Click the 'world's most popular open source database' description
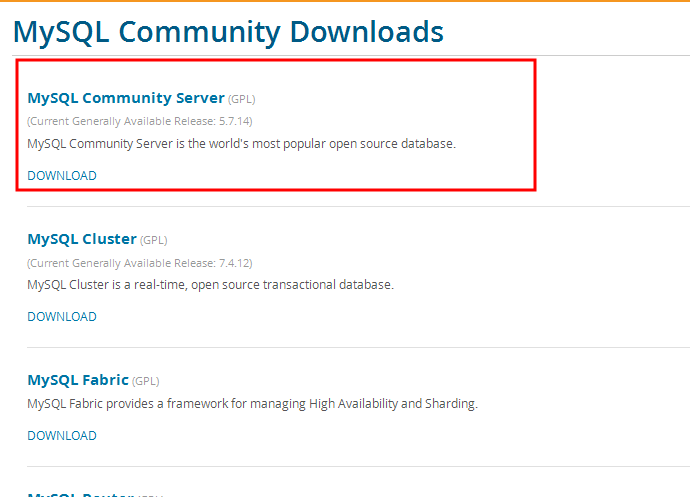Screen dimensions: 690x497 pyautogui.click(x=242, y=144)
